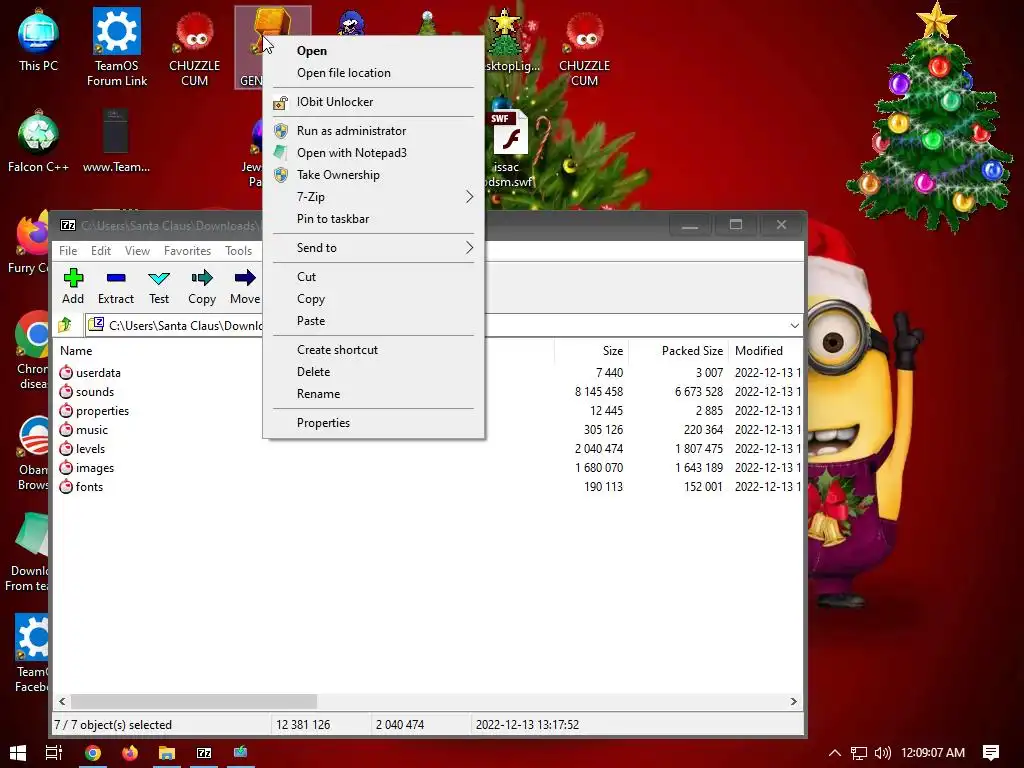The height and width of the screenshot is (768, 1024).
Task: Open the notification center
Action: [x=991, y=752]
